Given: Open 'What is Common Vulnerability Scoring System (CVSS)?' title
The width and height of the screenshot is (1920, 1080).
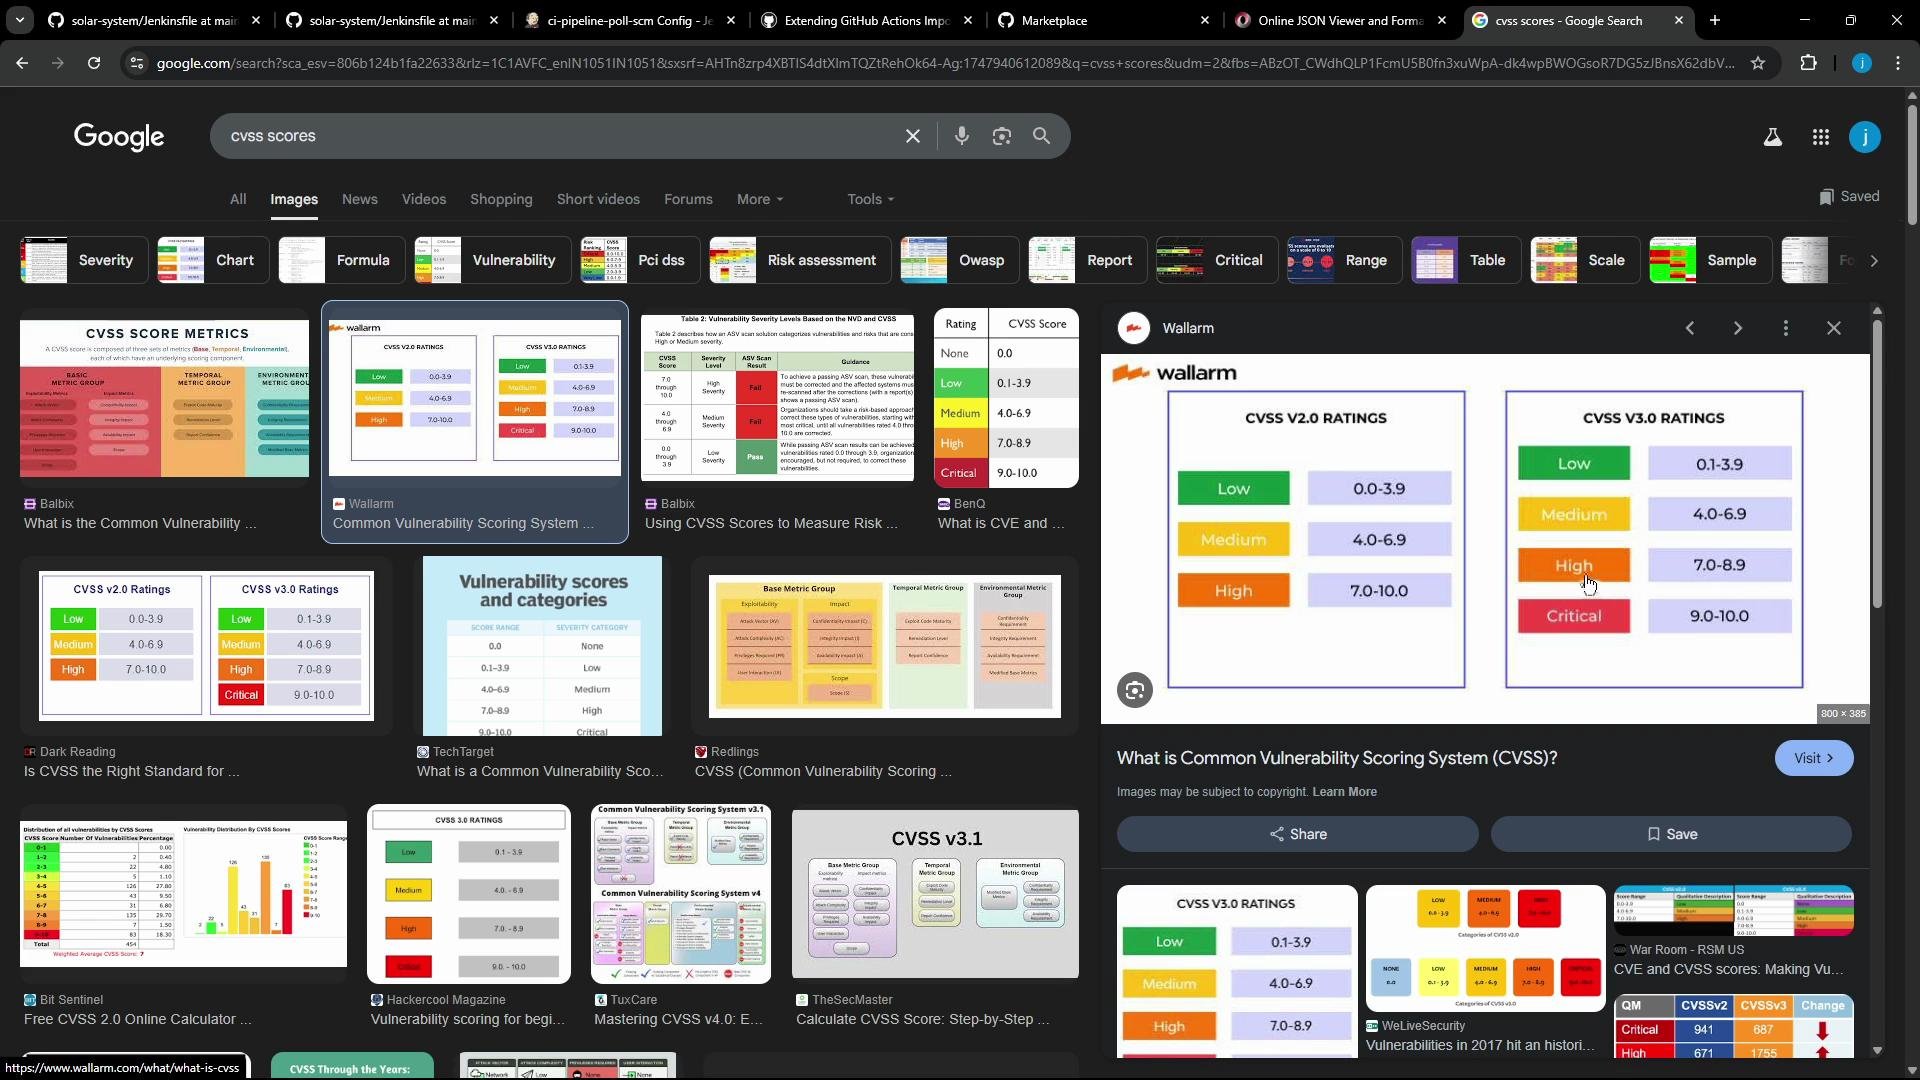Looking at the screenshot, I should click(1337, 758).
